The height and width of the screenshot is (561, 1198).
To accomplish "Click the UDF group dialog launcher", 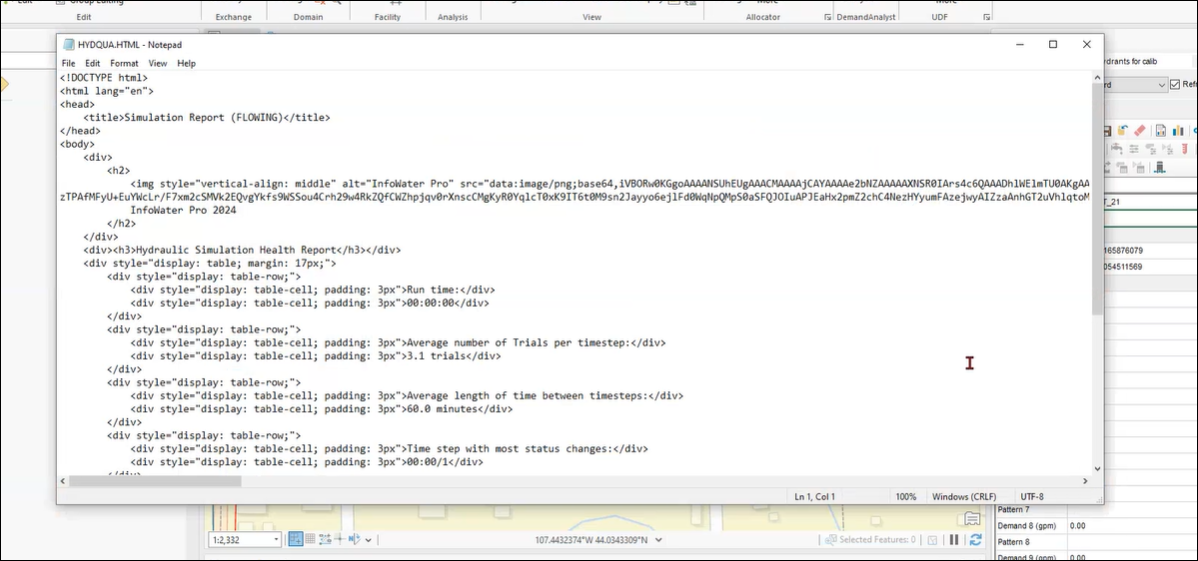I will click(986, 17).
